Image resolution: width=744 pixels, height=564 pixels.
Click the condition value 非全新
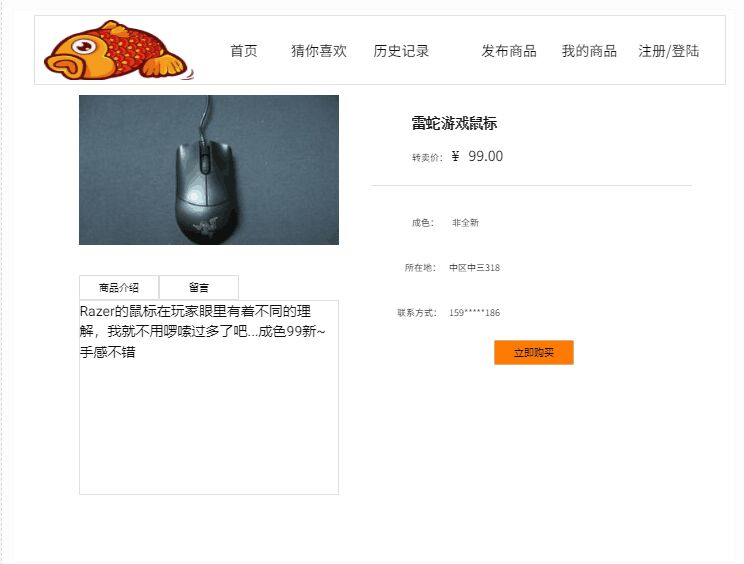click(x=465, y=222)
